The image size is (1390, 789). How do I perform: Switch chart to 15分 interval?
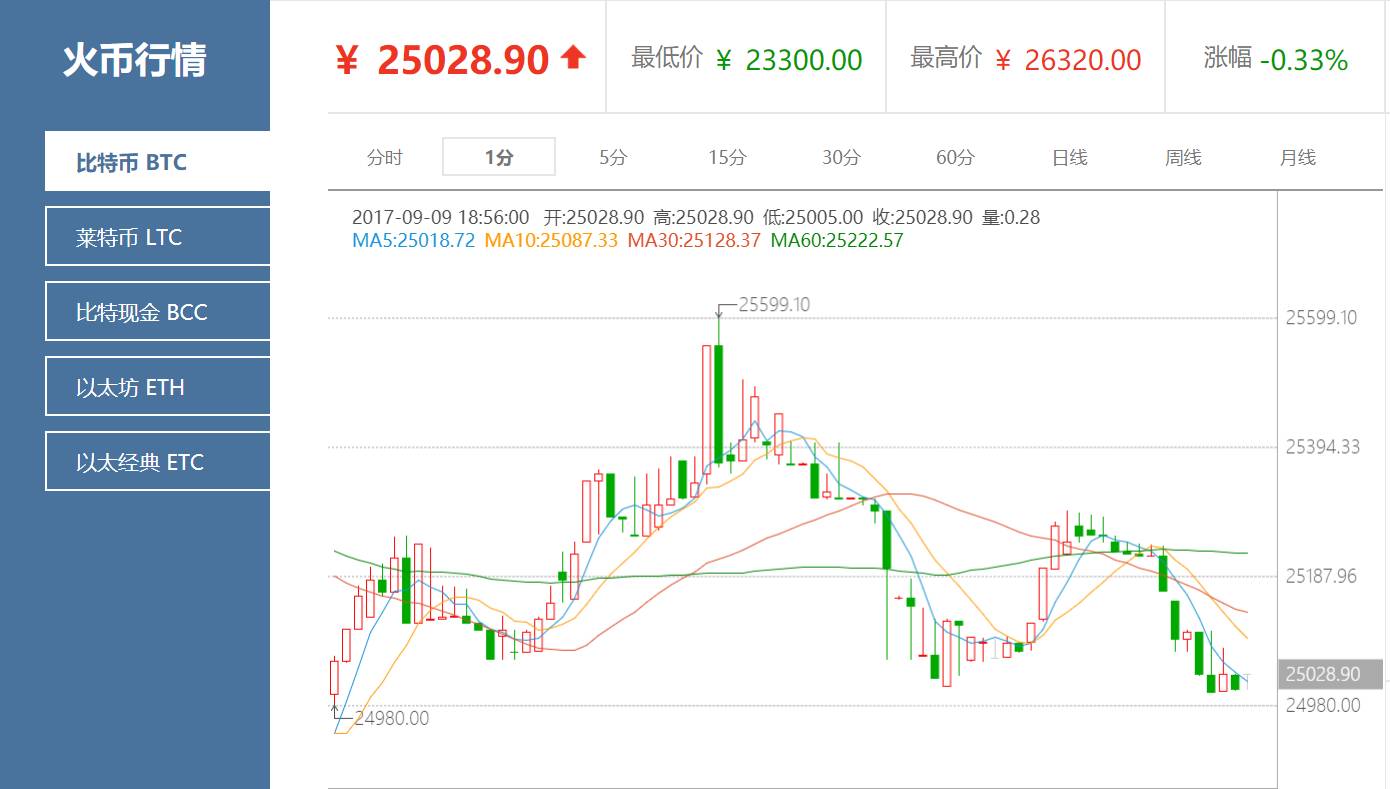(x=727, y=157)
